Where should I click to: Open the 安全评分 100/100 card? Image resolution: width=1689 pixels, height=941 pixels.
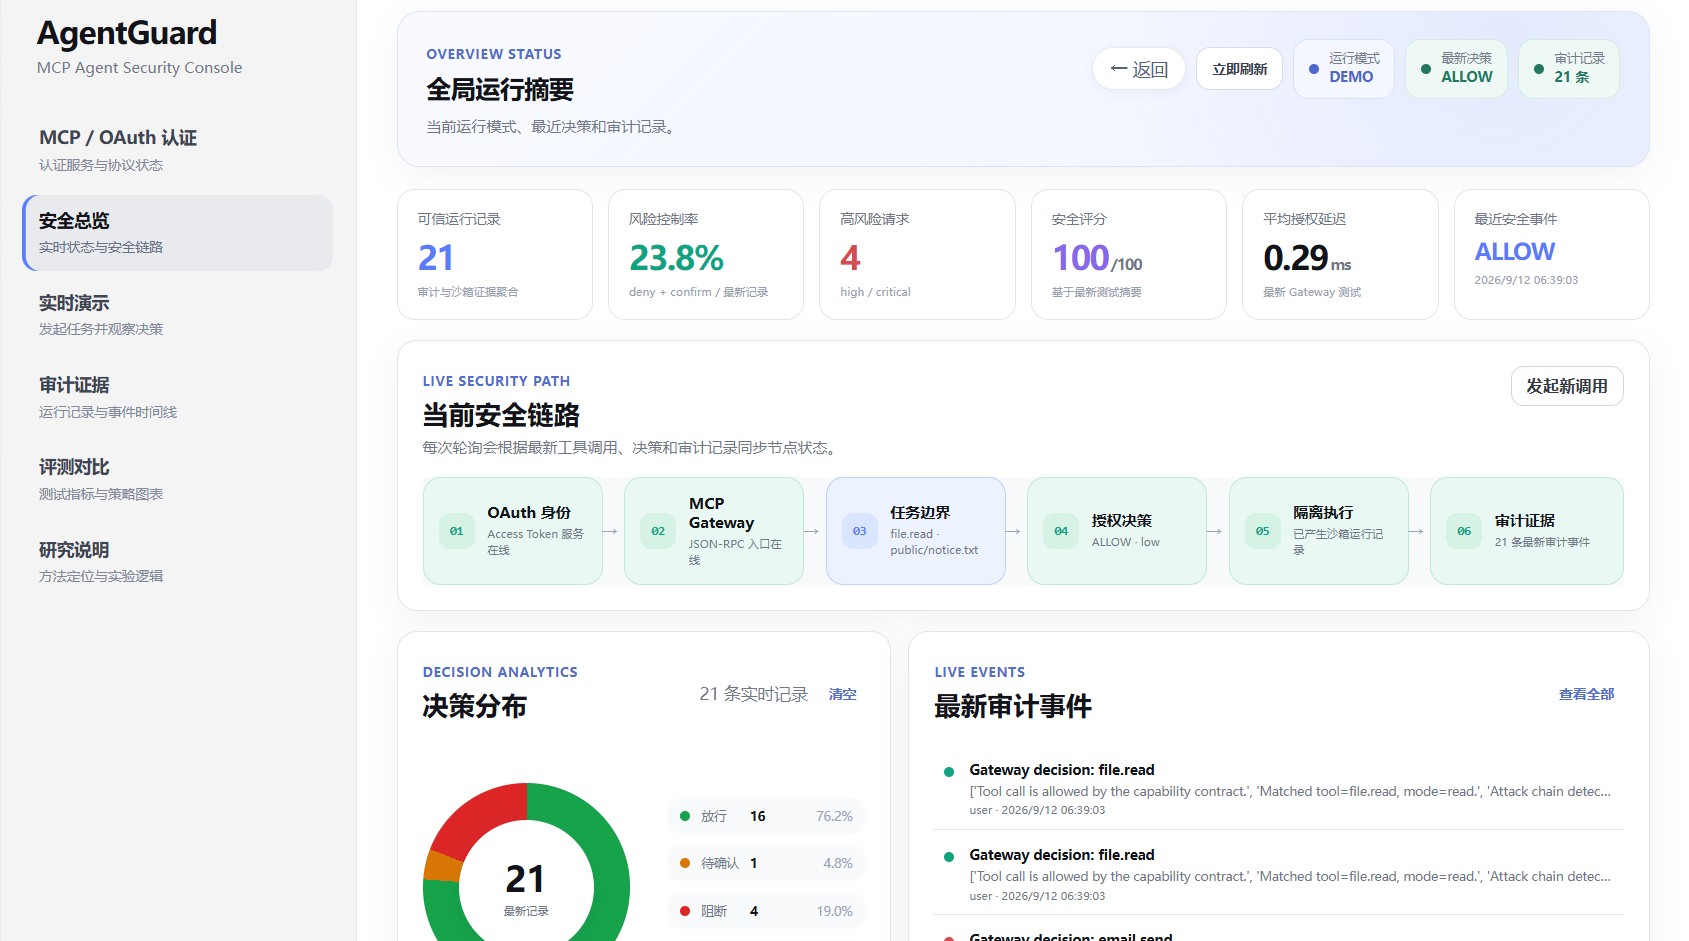tap(1129, 255)
